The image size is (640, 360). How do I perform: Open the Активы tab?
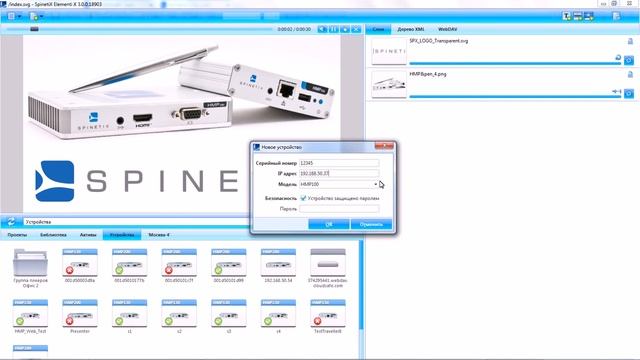click(x=88, y=235)
